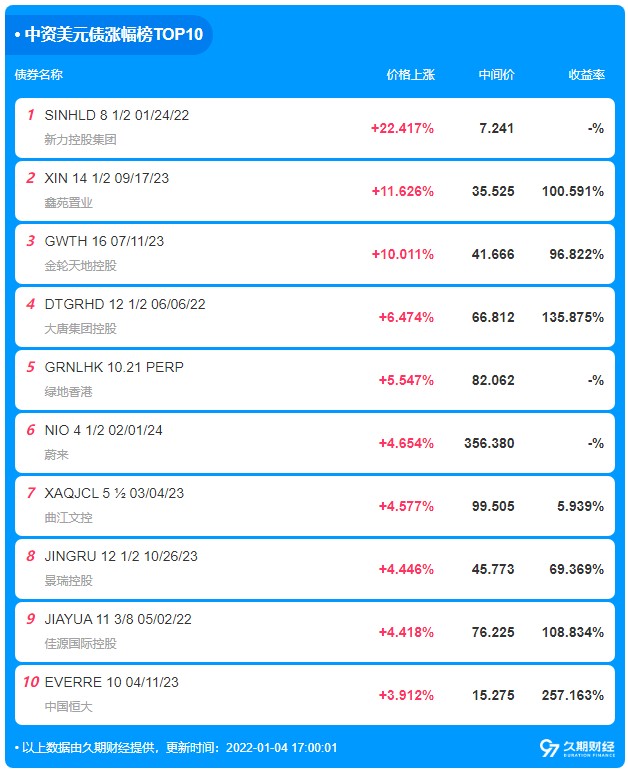Click the +22.417% price gain value

[x=402, y=128]
